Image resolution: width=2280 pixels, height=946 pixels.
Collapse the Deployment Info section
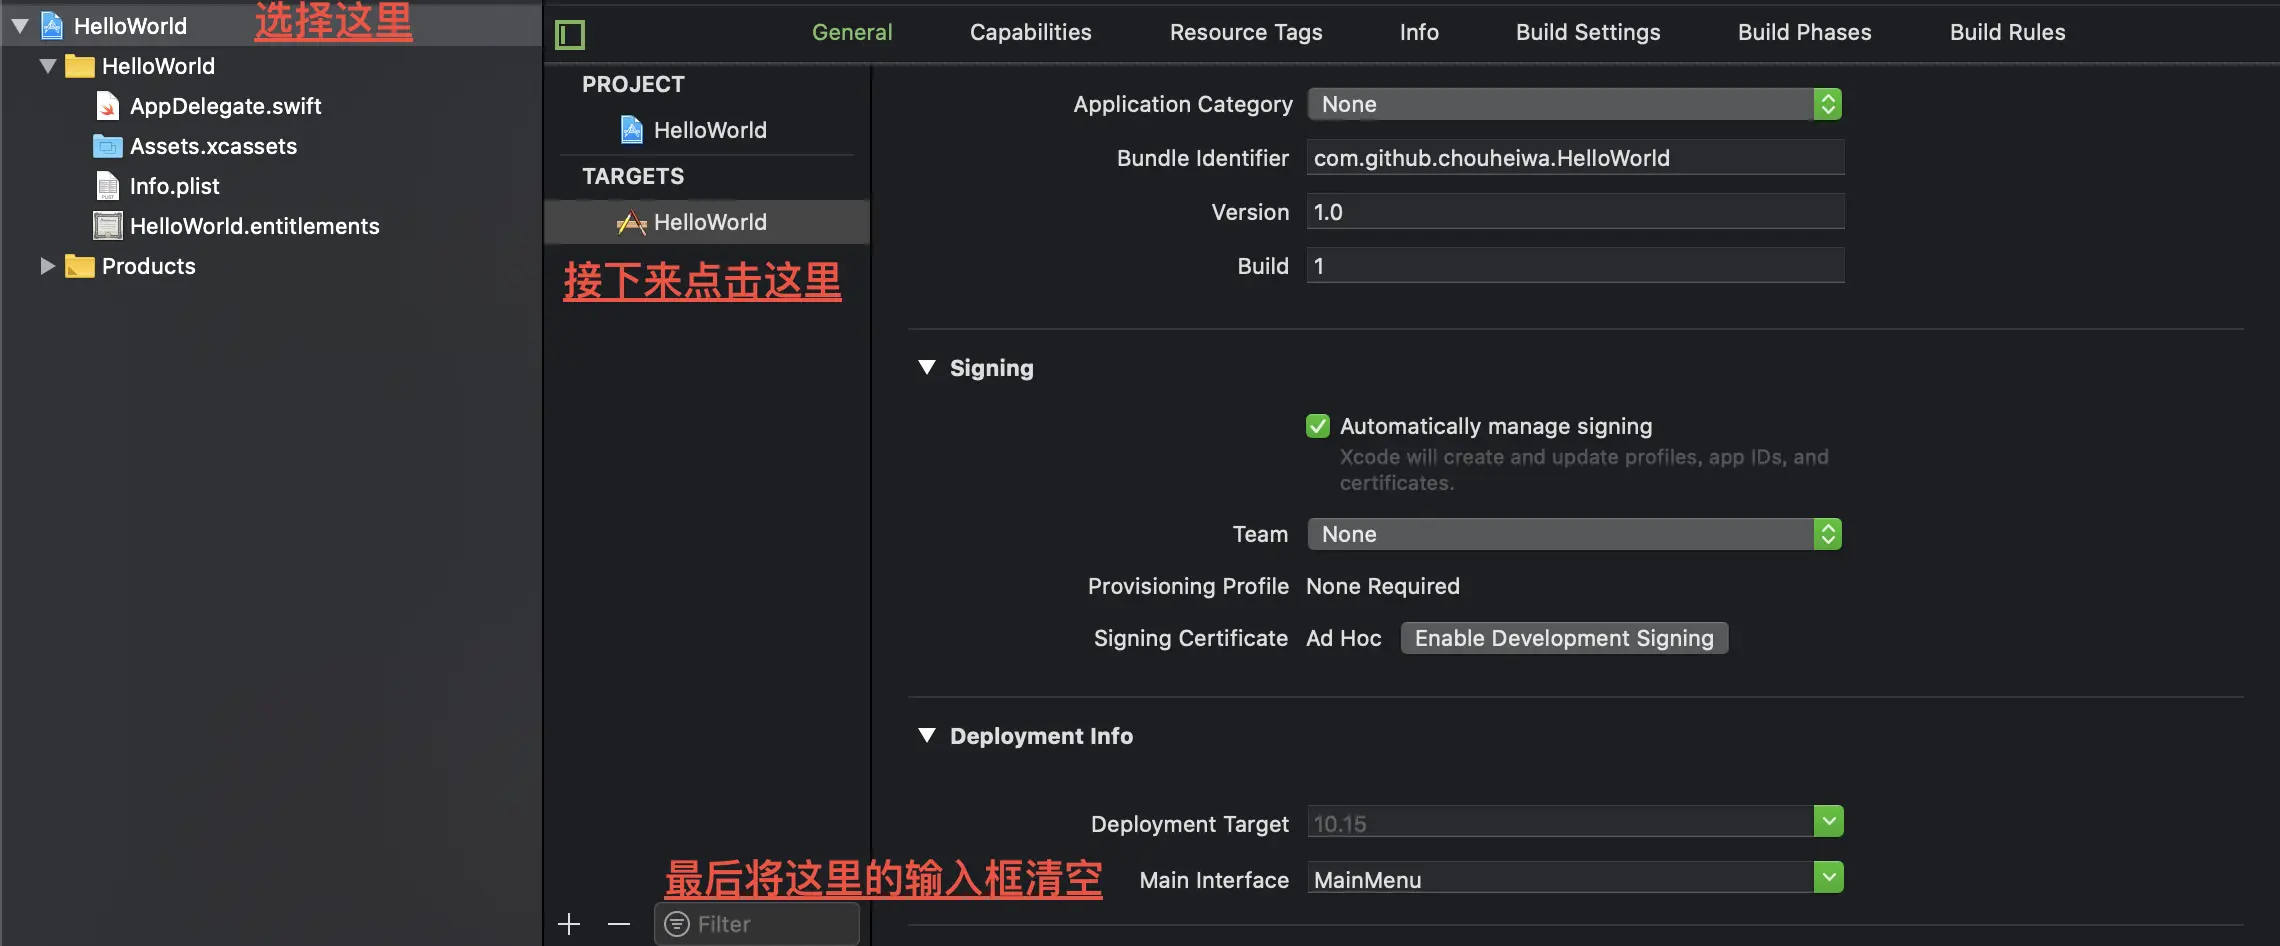926,735
